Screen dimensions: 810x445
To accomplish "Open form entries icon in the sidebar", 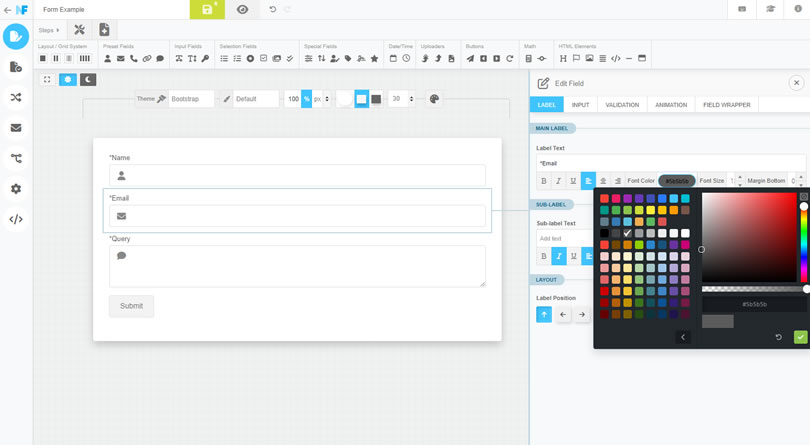I will (x=16, y=67).
